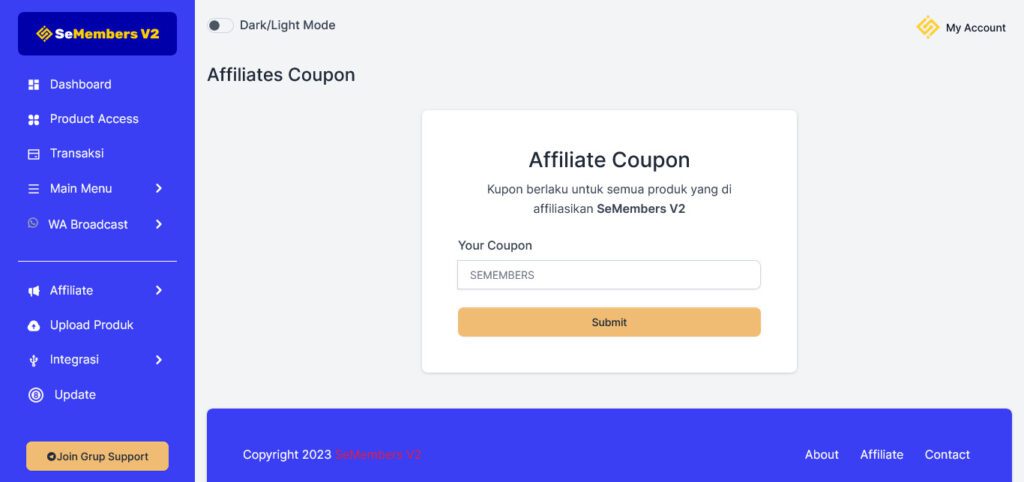The height and width of the screenshot is (482, 1024).
Task: Click the My Account logo icon
Action: 928,27
